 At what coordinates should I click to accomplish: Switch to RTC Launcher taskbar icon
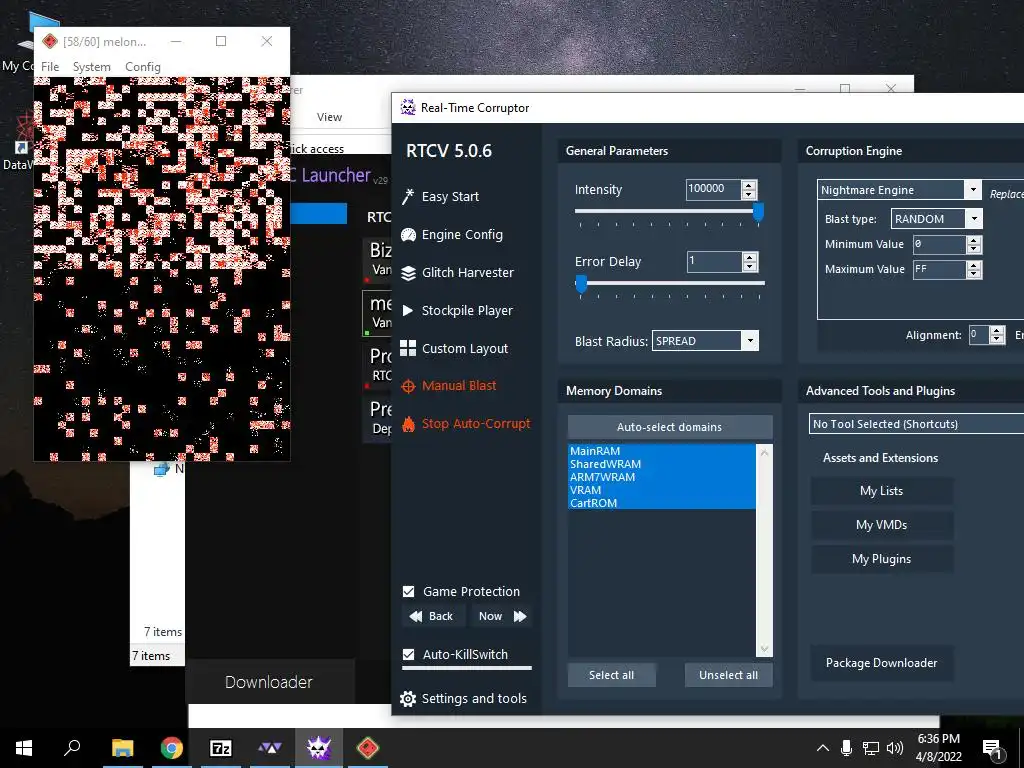tap(270, 748)
